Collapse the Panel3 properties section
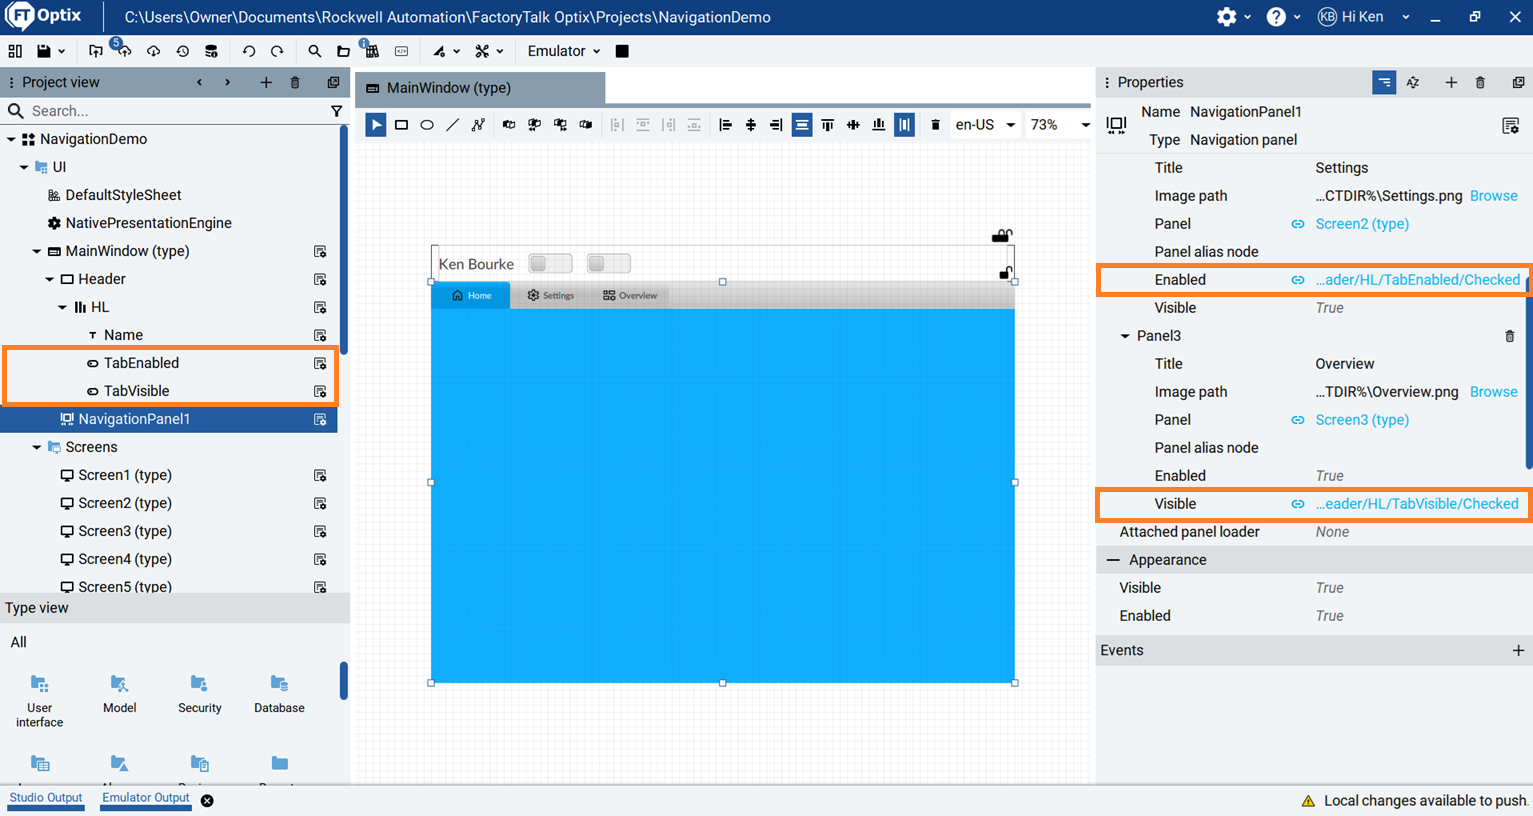The image size is (1533, 816). tap(1125, 336)
